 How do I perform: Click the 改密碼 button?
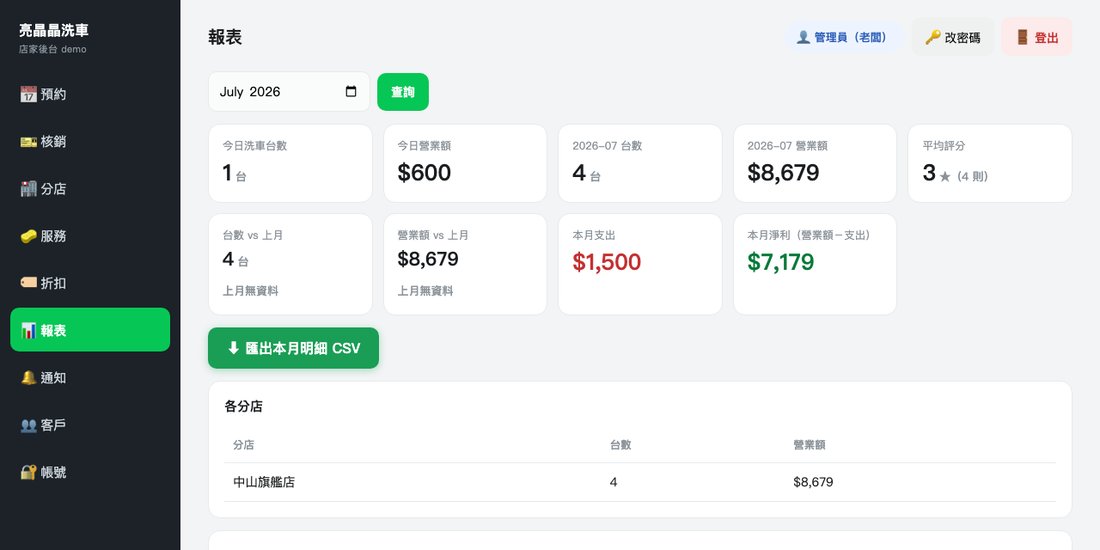(953, 37)
